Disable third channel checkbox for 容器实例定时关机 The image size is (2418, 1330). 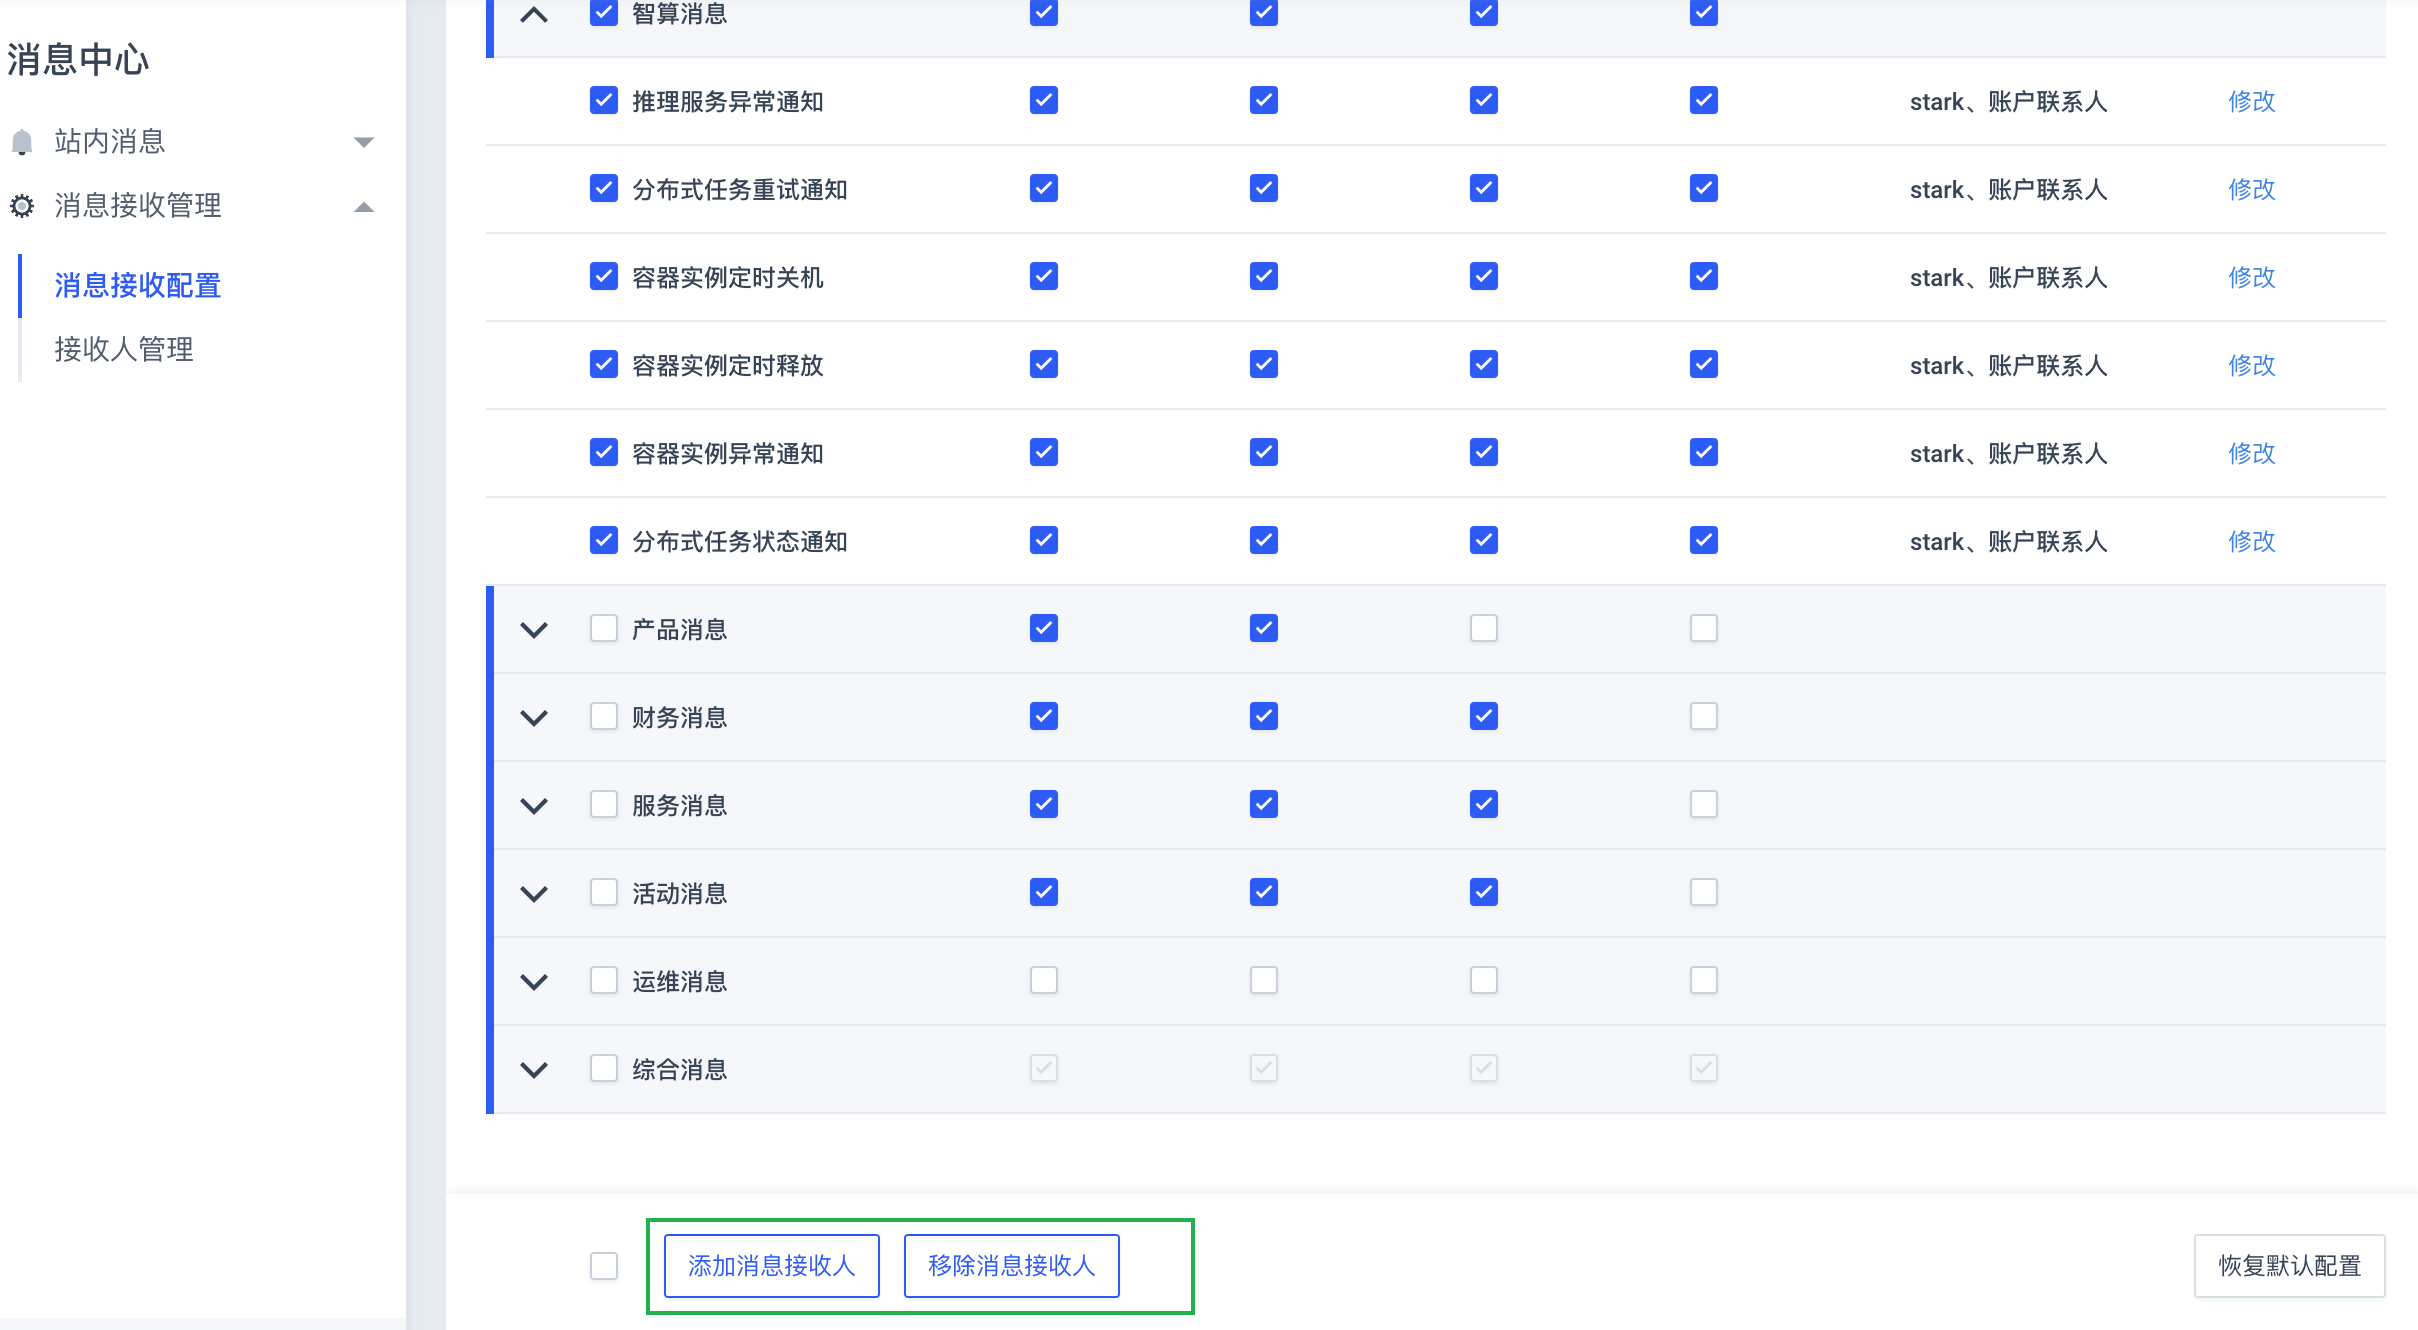click(x=1484, y=276)
